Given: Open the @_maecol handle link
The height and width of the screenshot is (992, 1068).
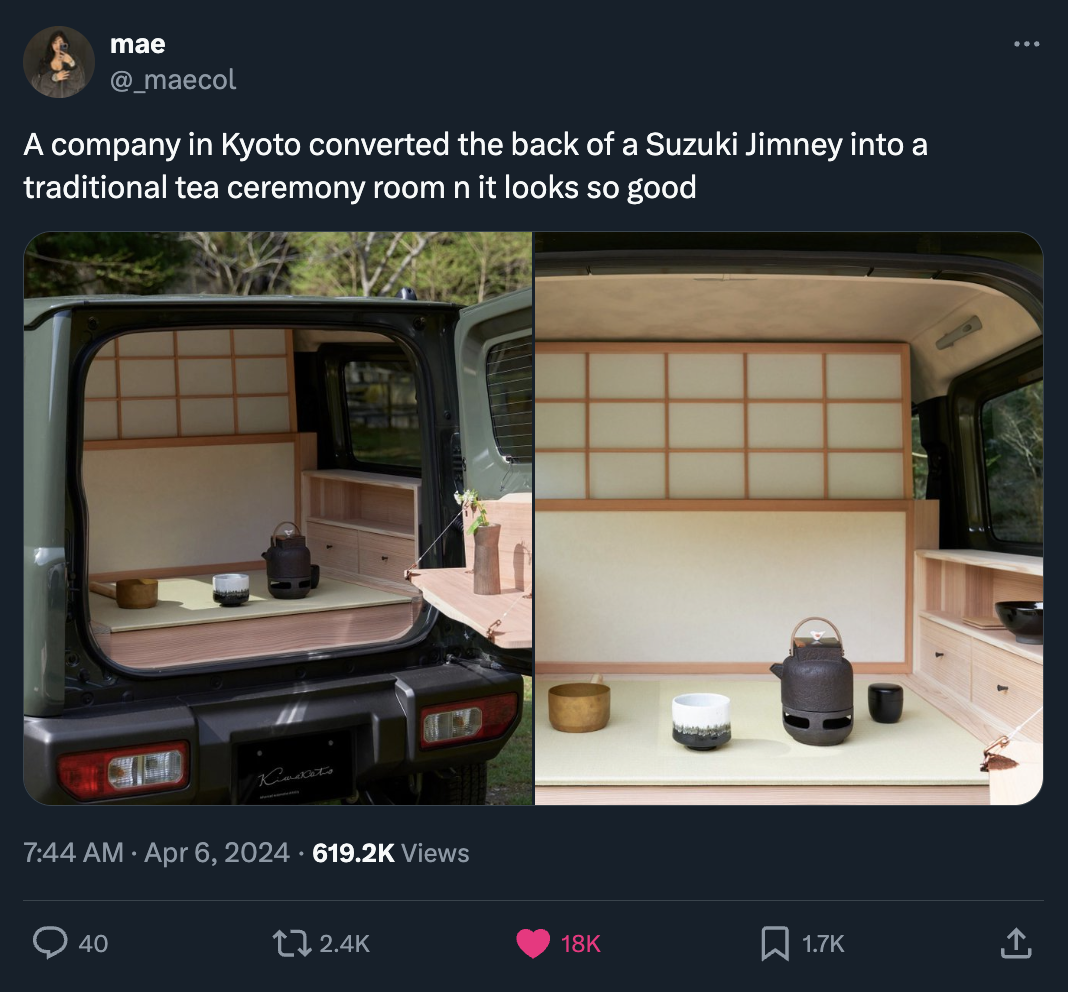Looking at the screenshot, I should pos(173,80).
